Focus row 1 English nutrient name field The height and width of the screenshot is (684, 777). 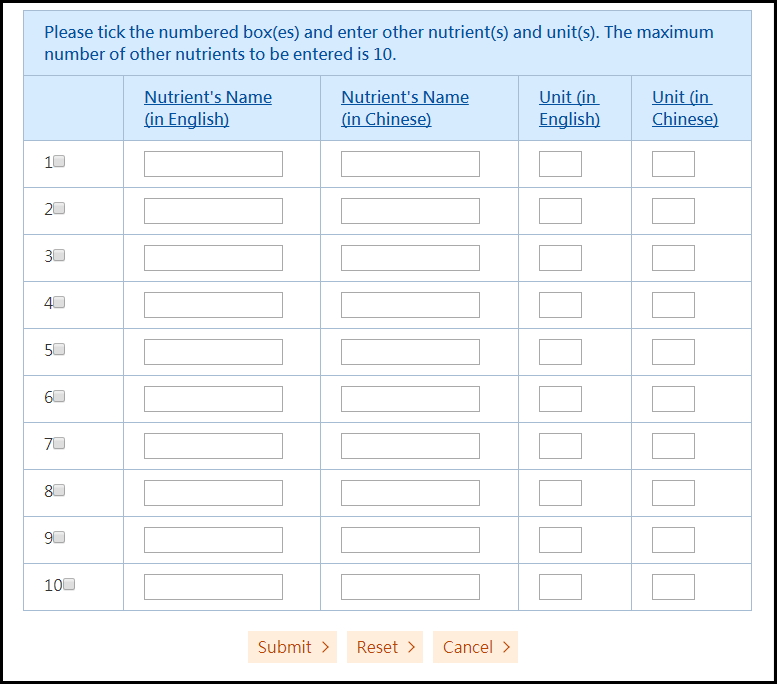pyautogui.click(x=213, y=164)
